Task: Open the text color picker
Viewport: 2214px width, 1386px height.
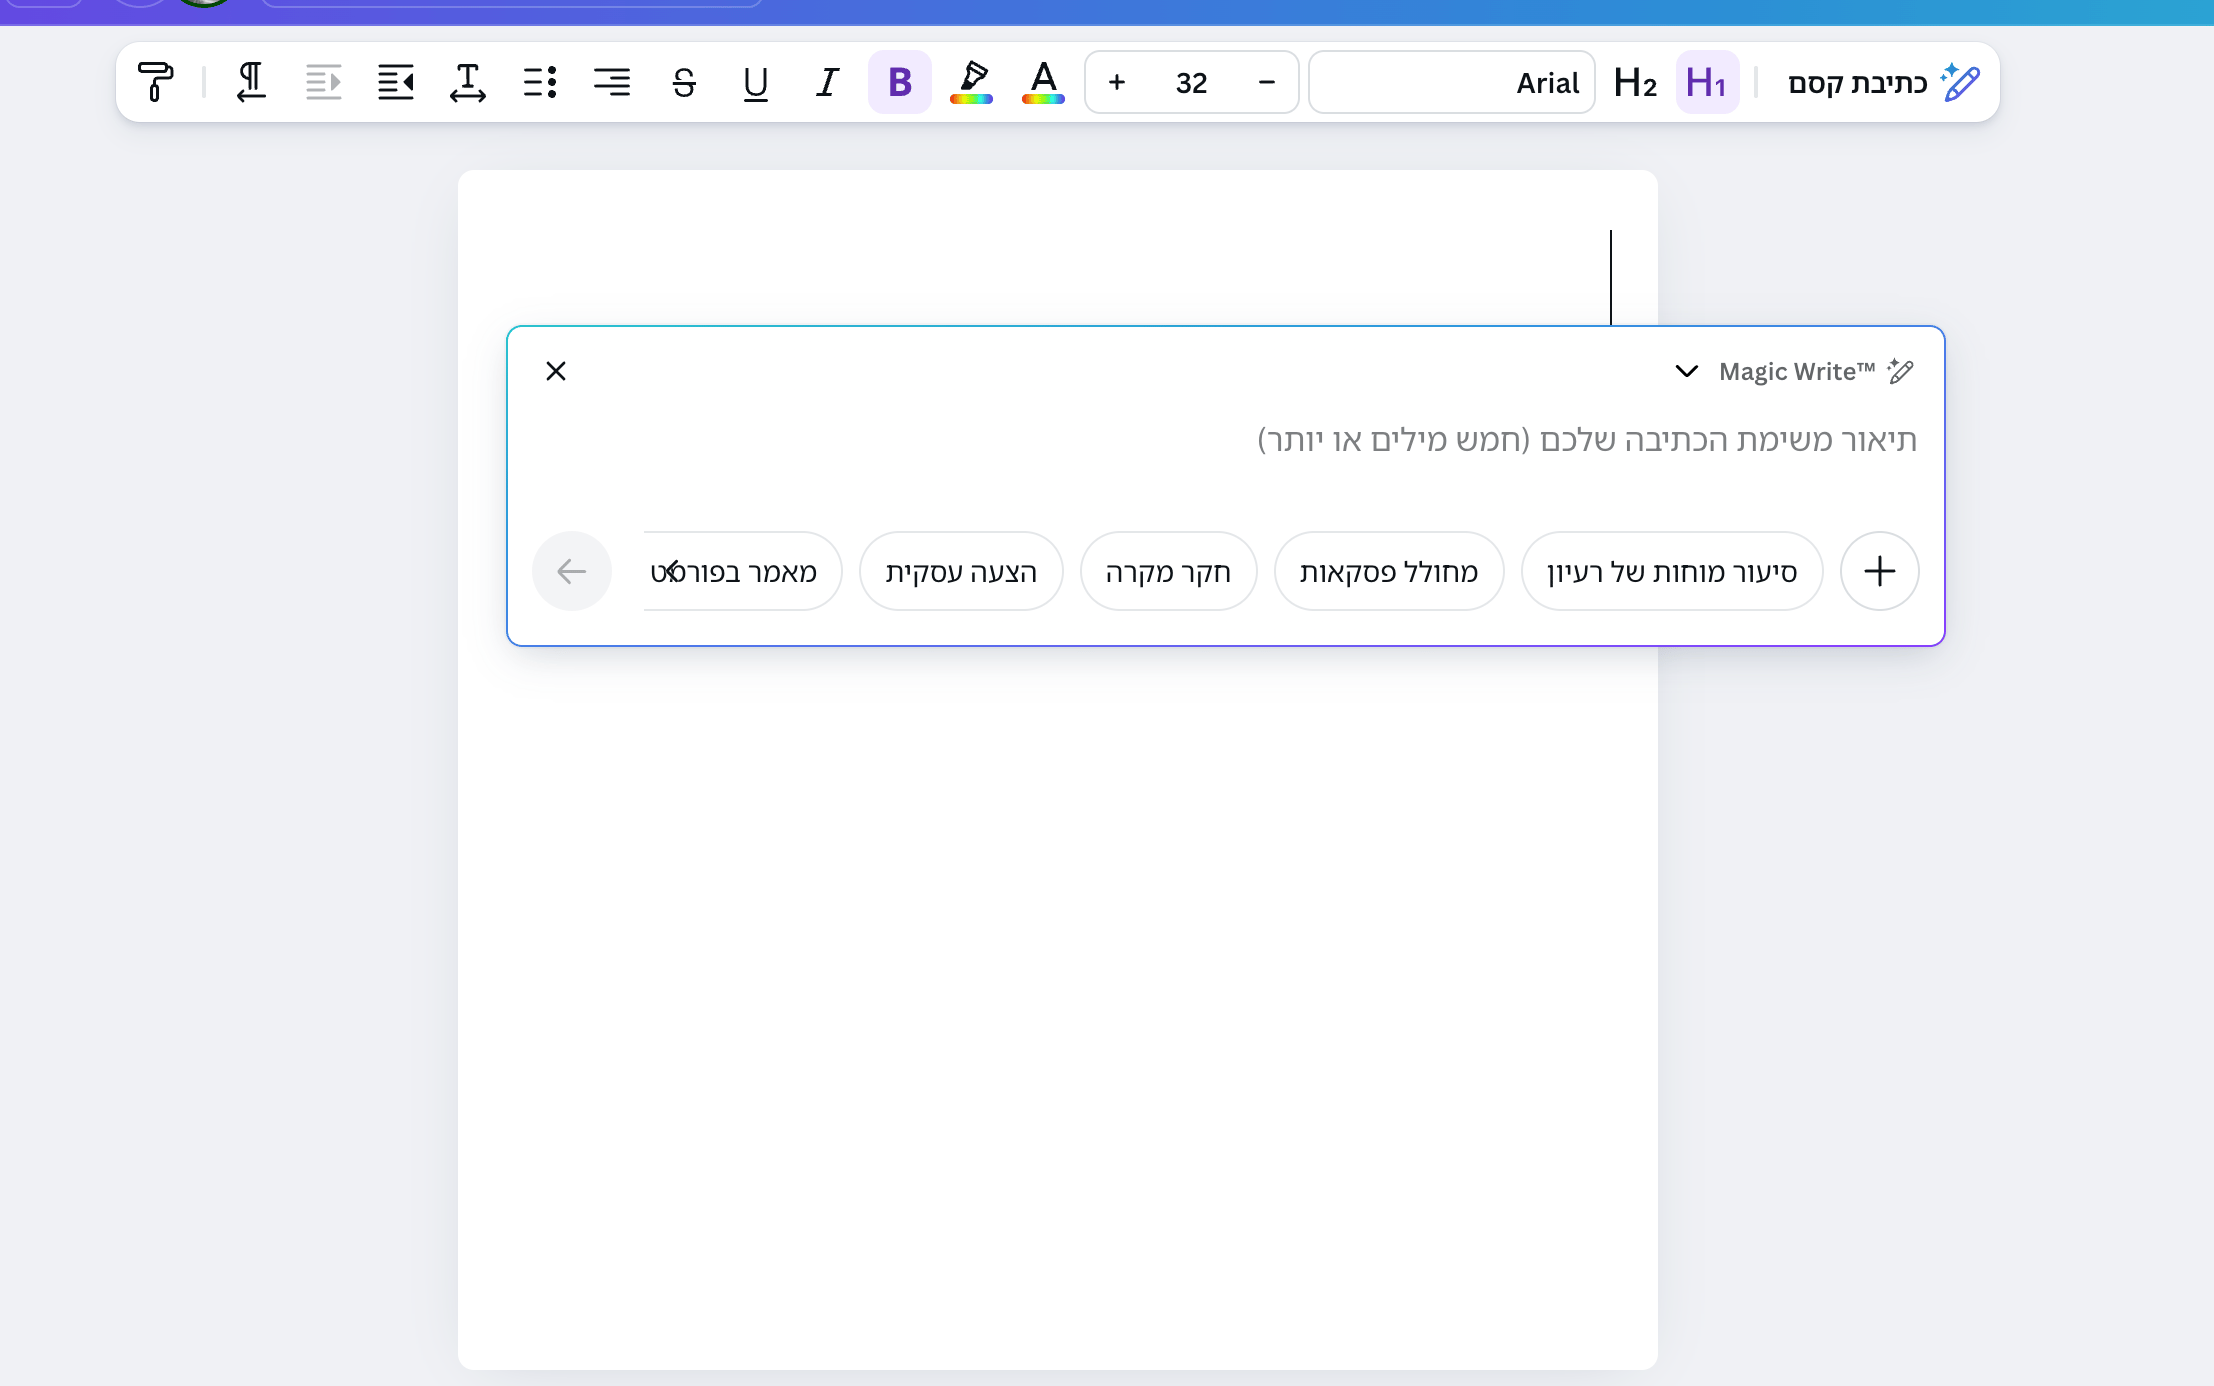Action: tap(1043, 82)
